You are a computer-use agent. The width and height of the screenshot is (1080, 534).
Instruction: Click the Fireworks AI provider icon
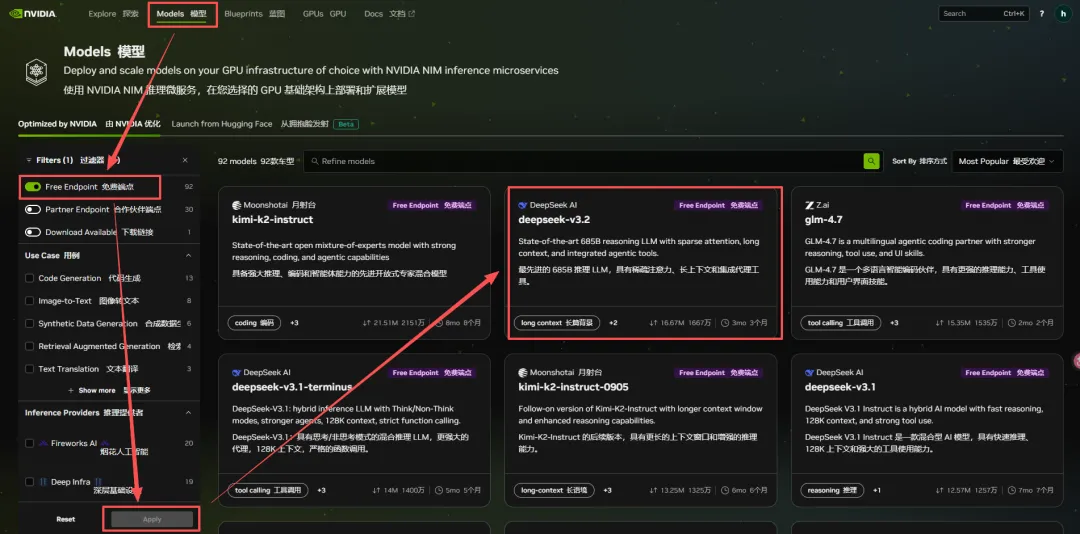click(43, 443)
